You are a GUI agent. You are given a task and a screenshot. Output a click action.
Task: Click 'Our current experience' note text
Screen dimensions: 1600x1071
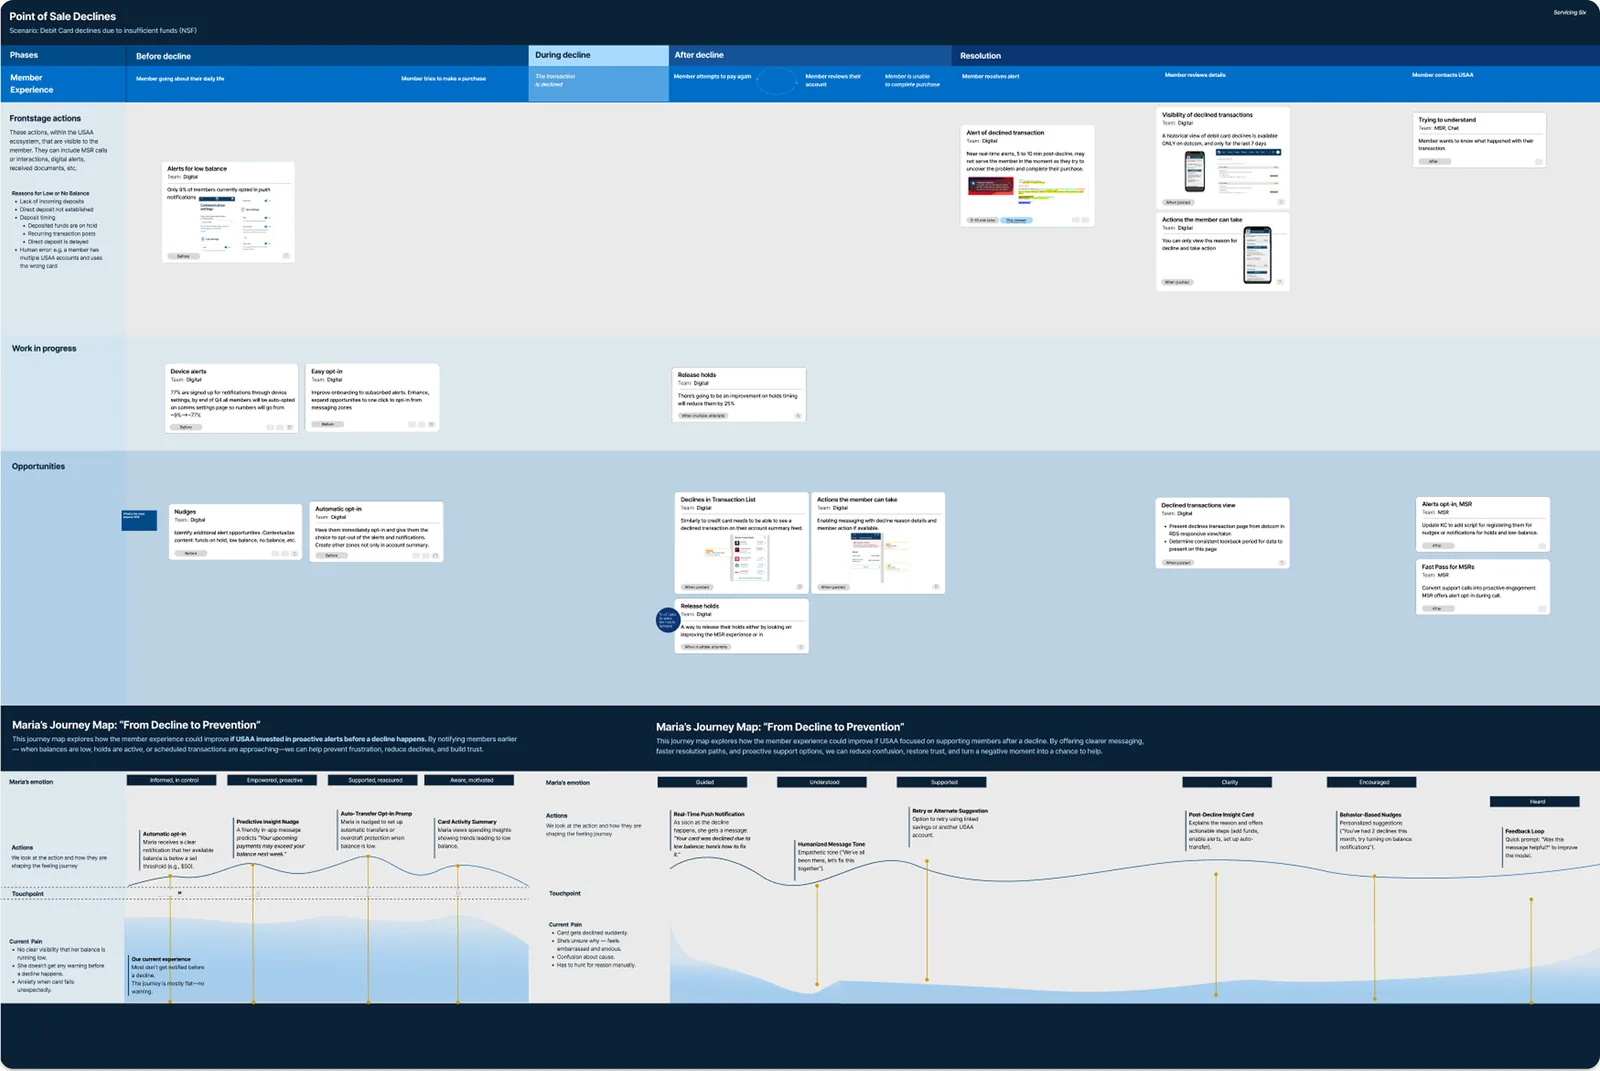coord(161,960)
